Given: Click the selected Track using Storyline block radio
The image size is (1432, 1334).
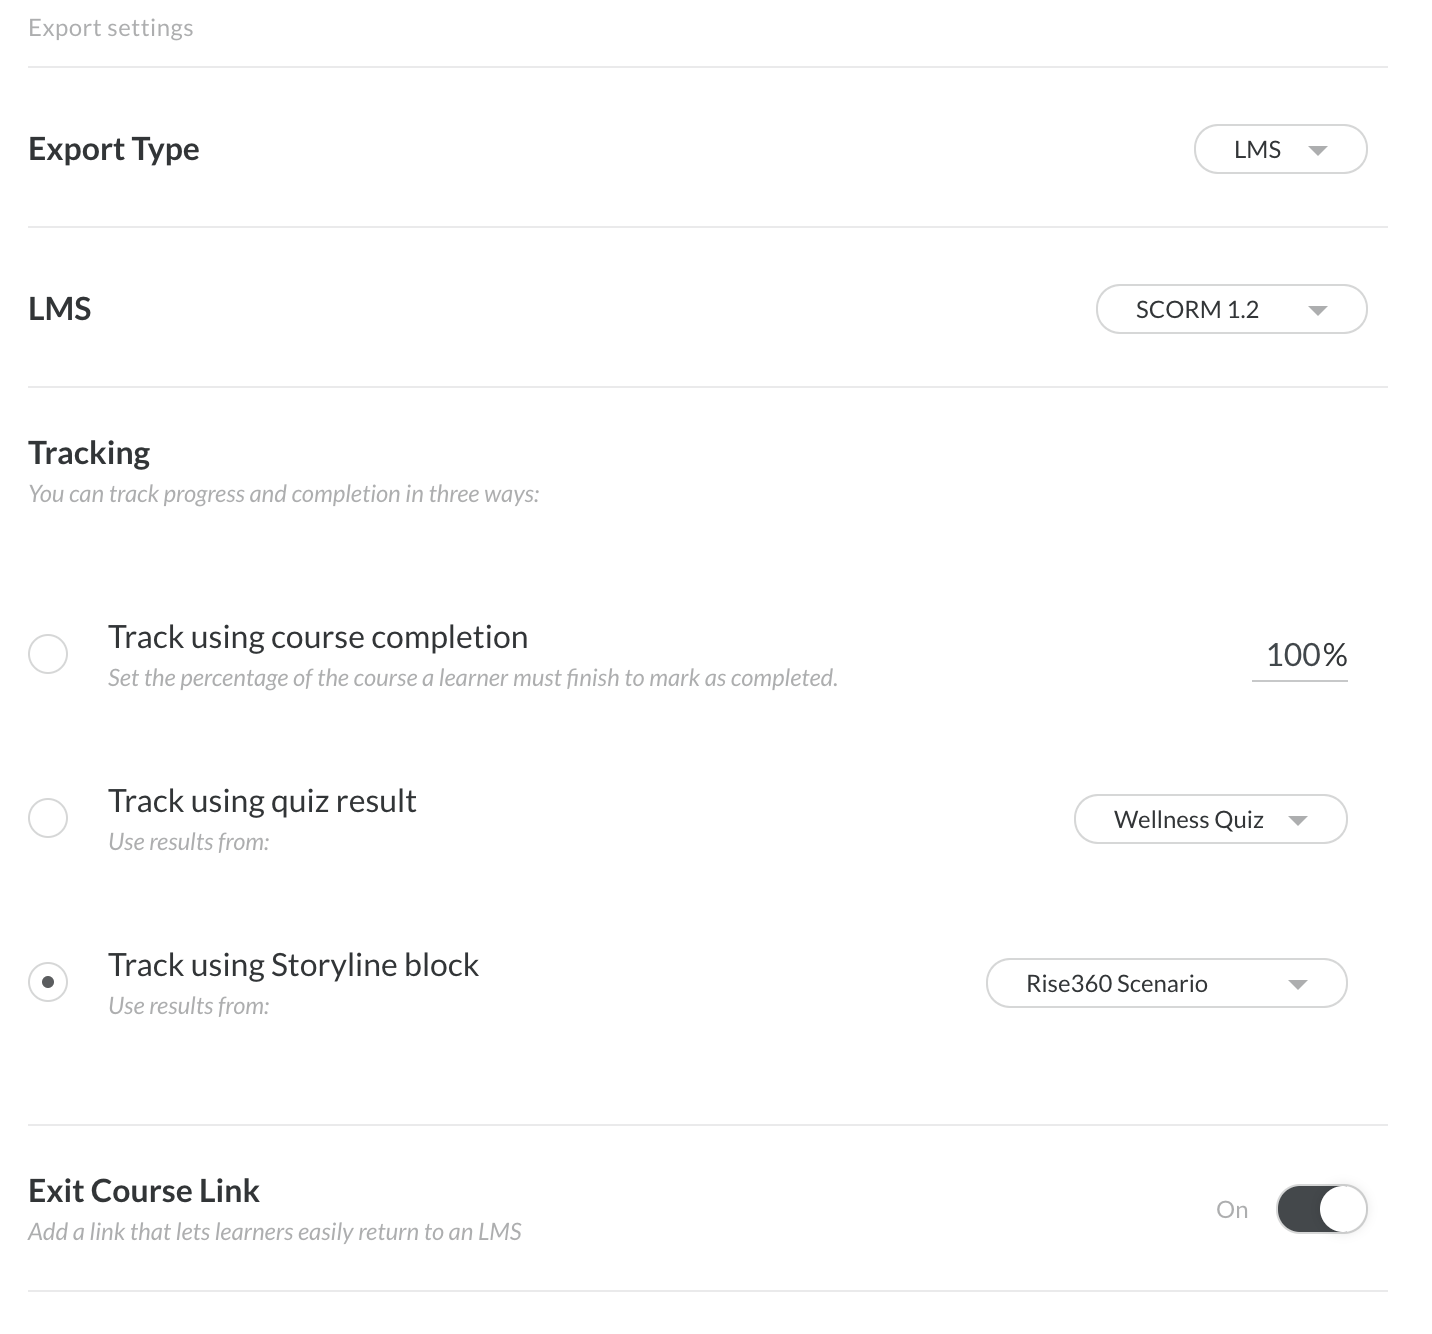Looking at the screenshot, I should click(x=48, y=982).
